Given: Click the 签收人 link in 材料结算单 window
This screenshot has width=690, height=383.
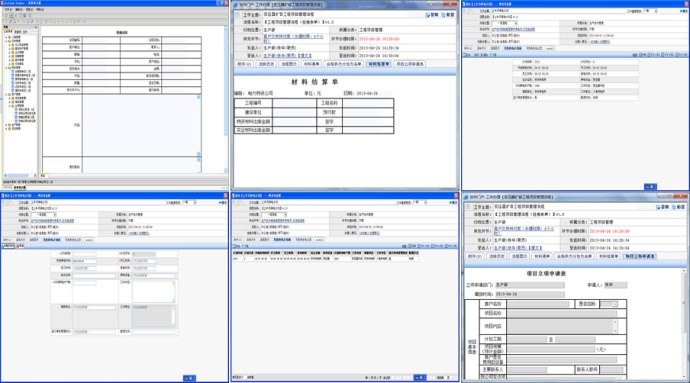Looking at the screenshot, I should click(x=287, y=56).
